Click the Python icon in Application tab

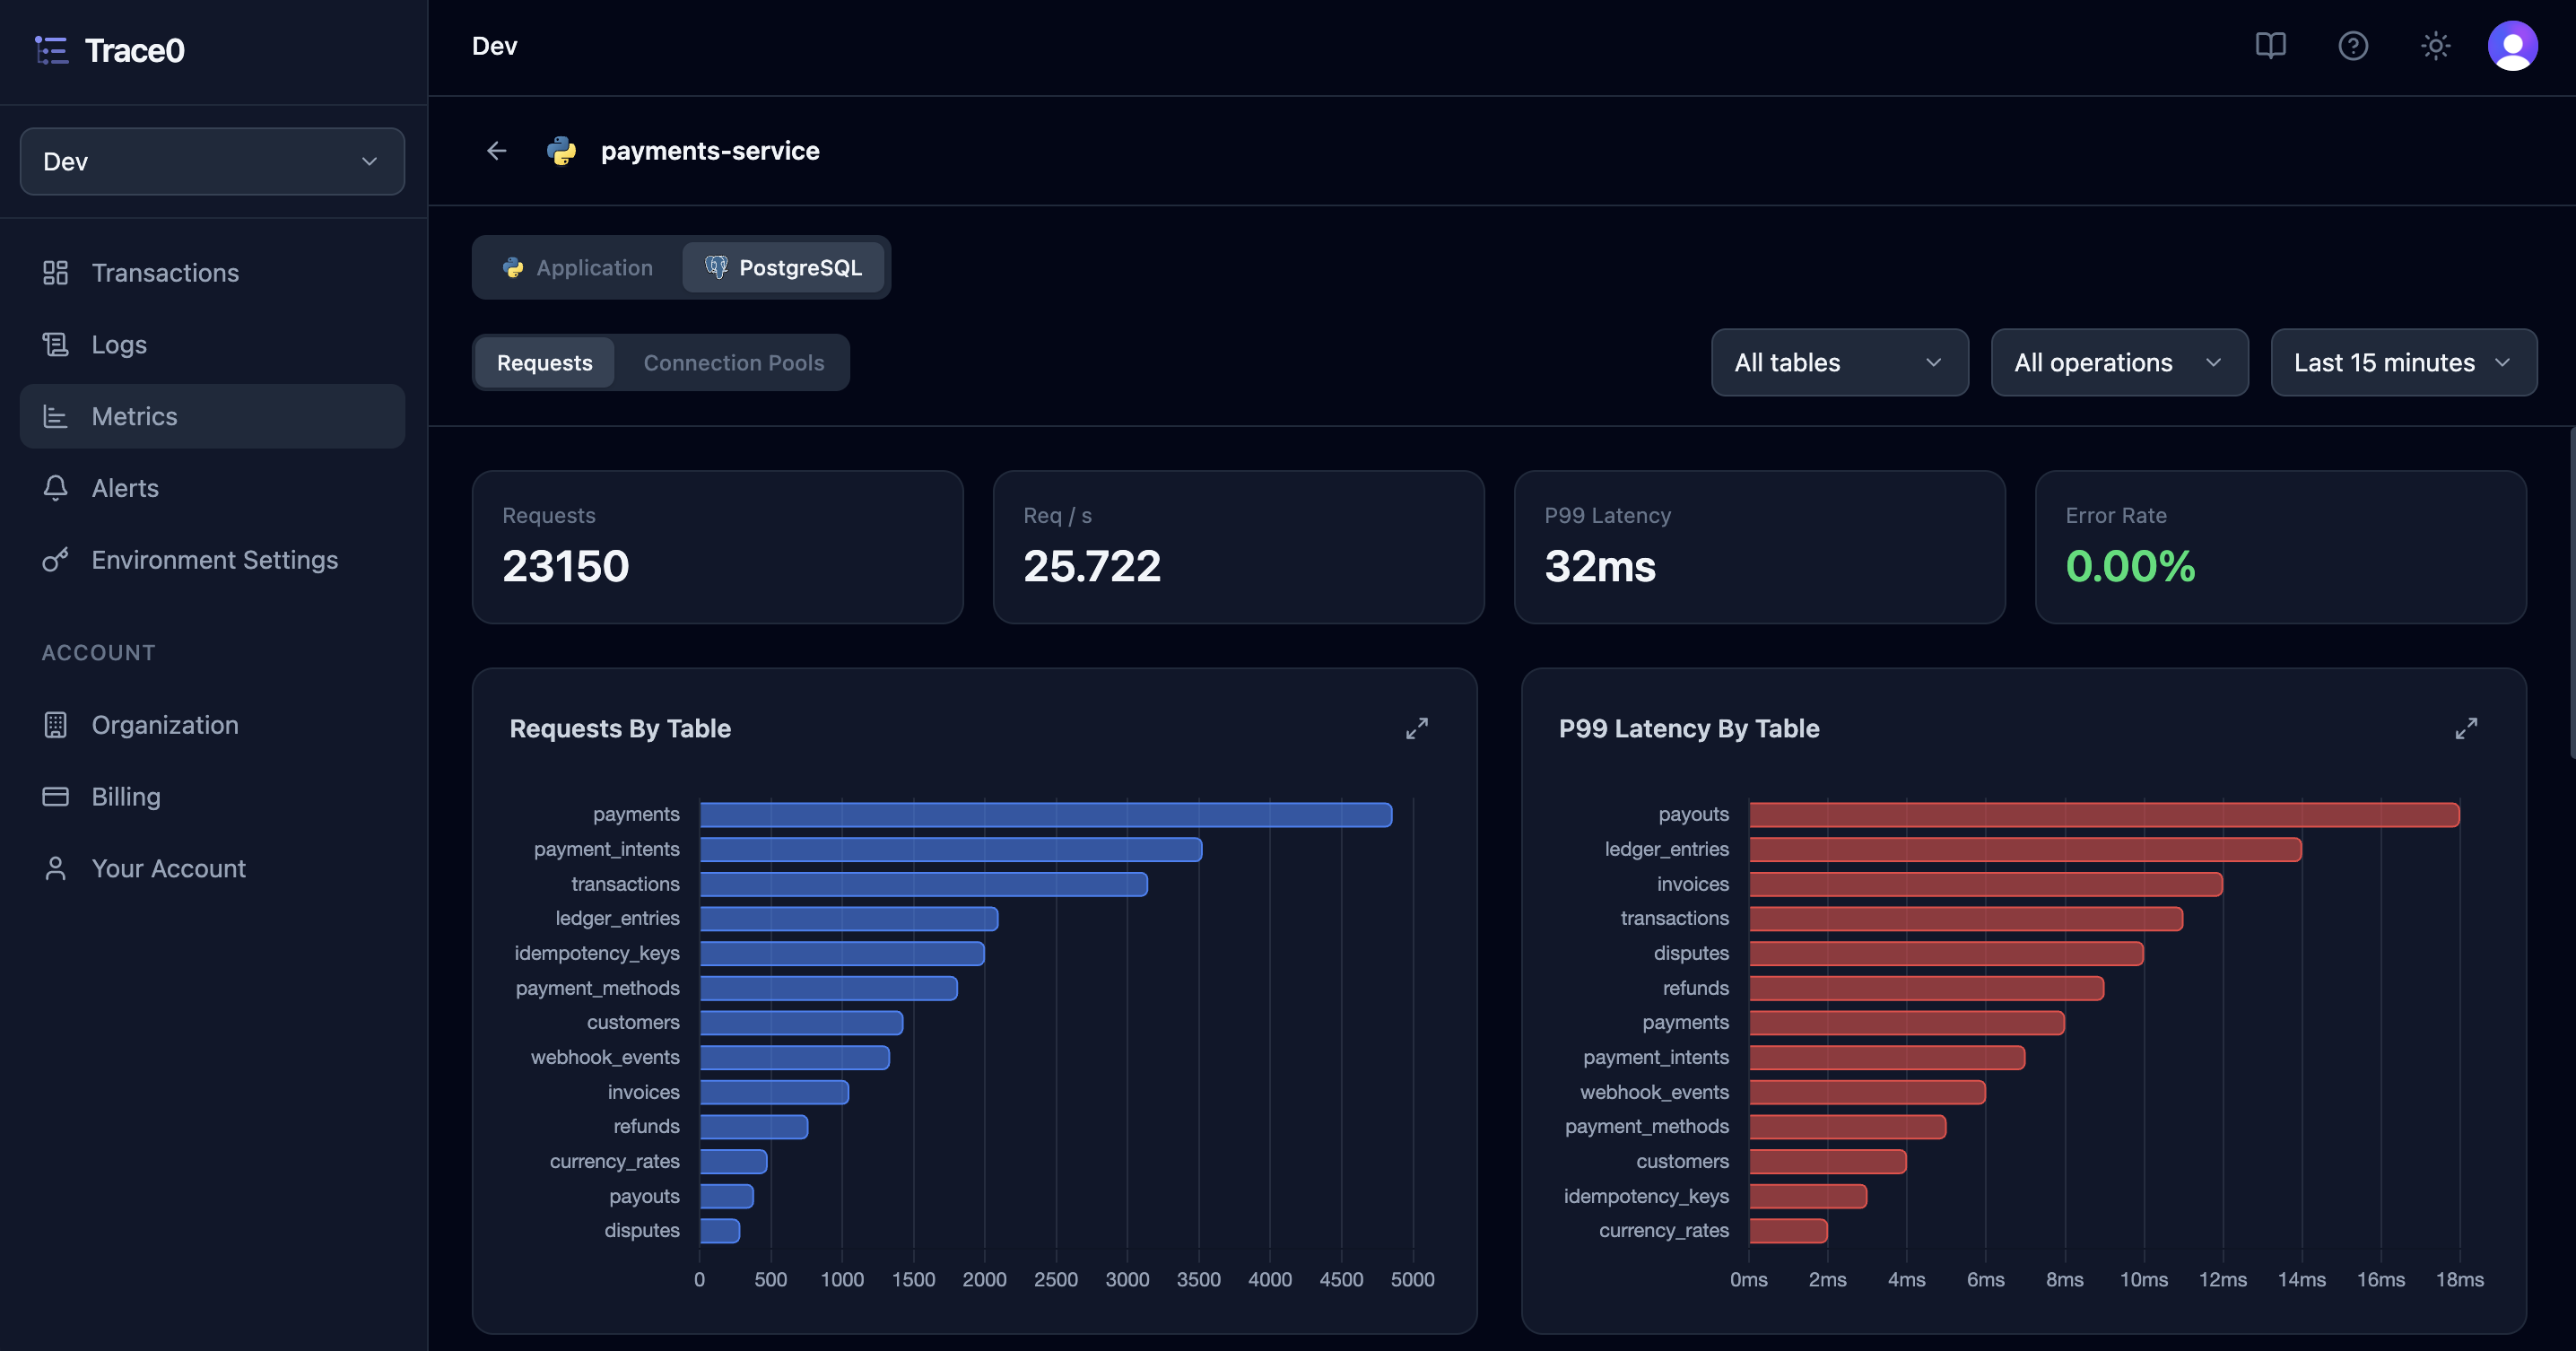tap(513, 268)
